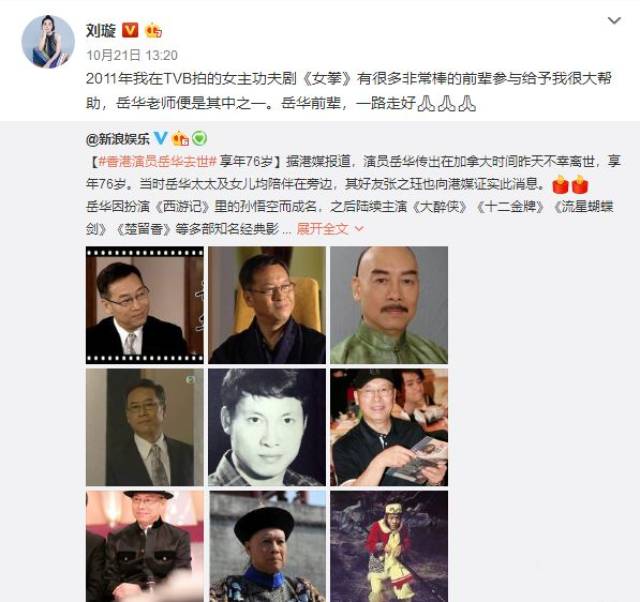Open the #香港演员岳华去世# hashtag topic
Image resolution: width=640 pixels, height=602 pixels.
point(157,161)
